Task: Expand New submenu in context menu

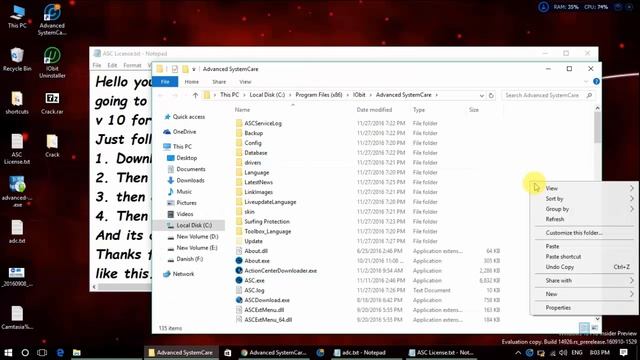Action: click(x=584, y=294)
